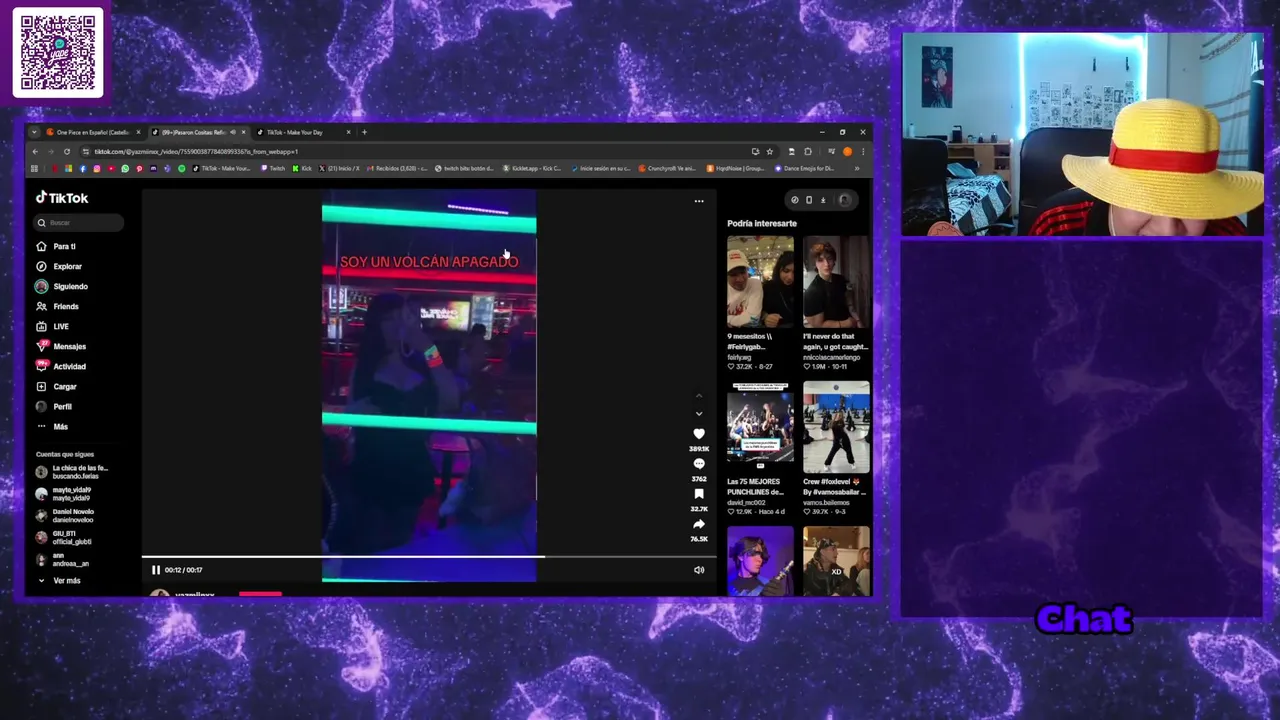This screenshot has width=1280, height=720.
Task: Open the Crunchyroll bookmark
Action: [x=667, y=168]
